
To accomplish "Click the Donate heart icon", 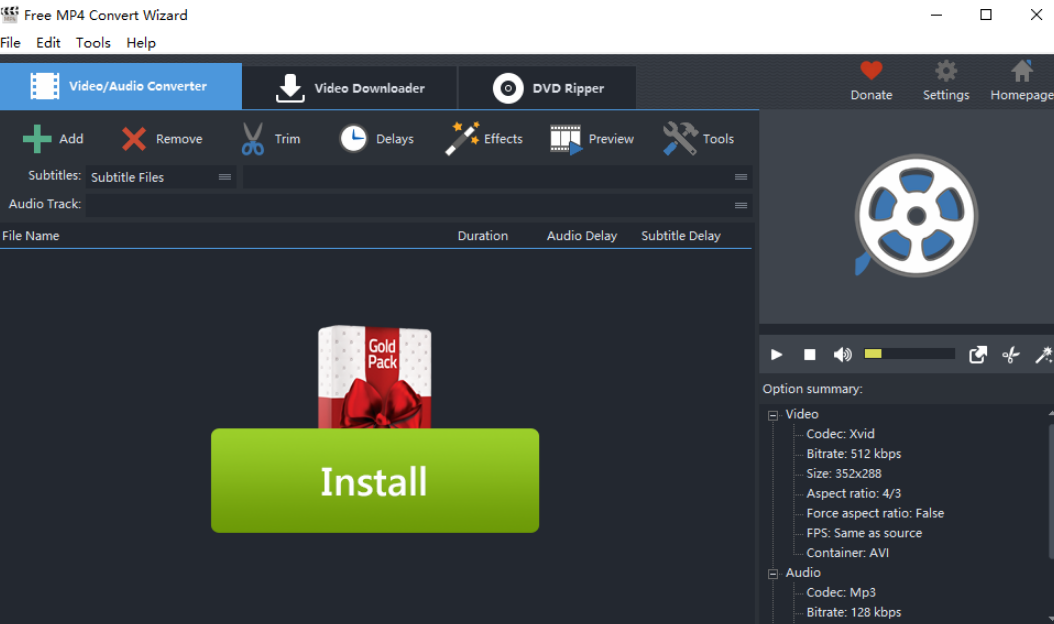I will pyautogui.click(x=871, y=71).
